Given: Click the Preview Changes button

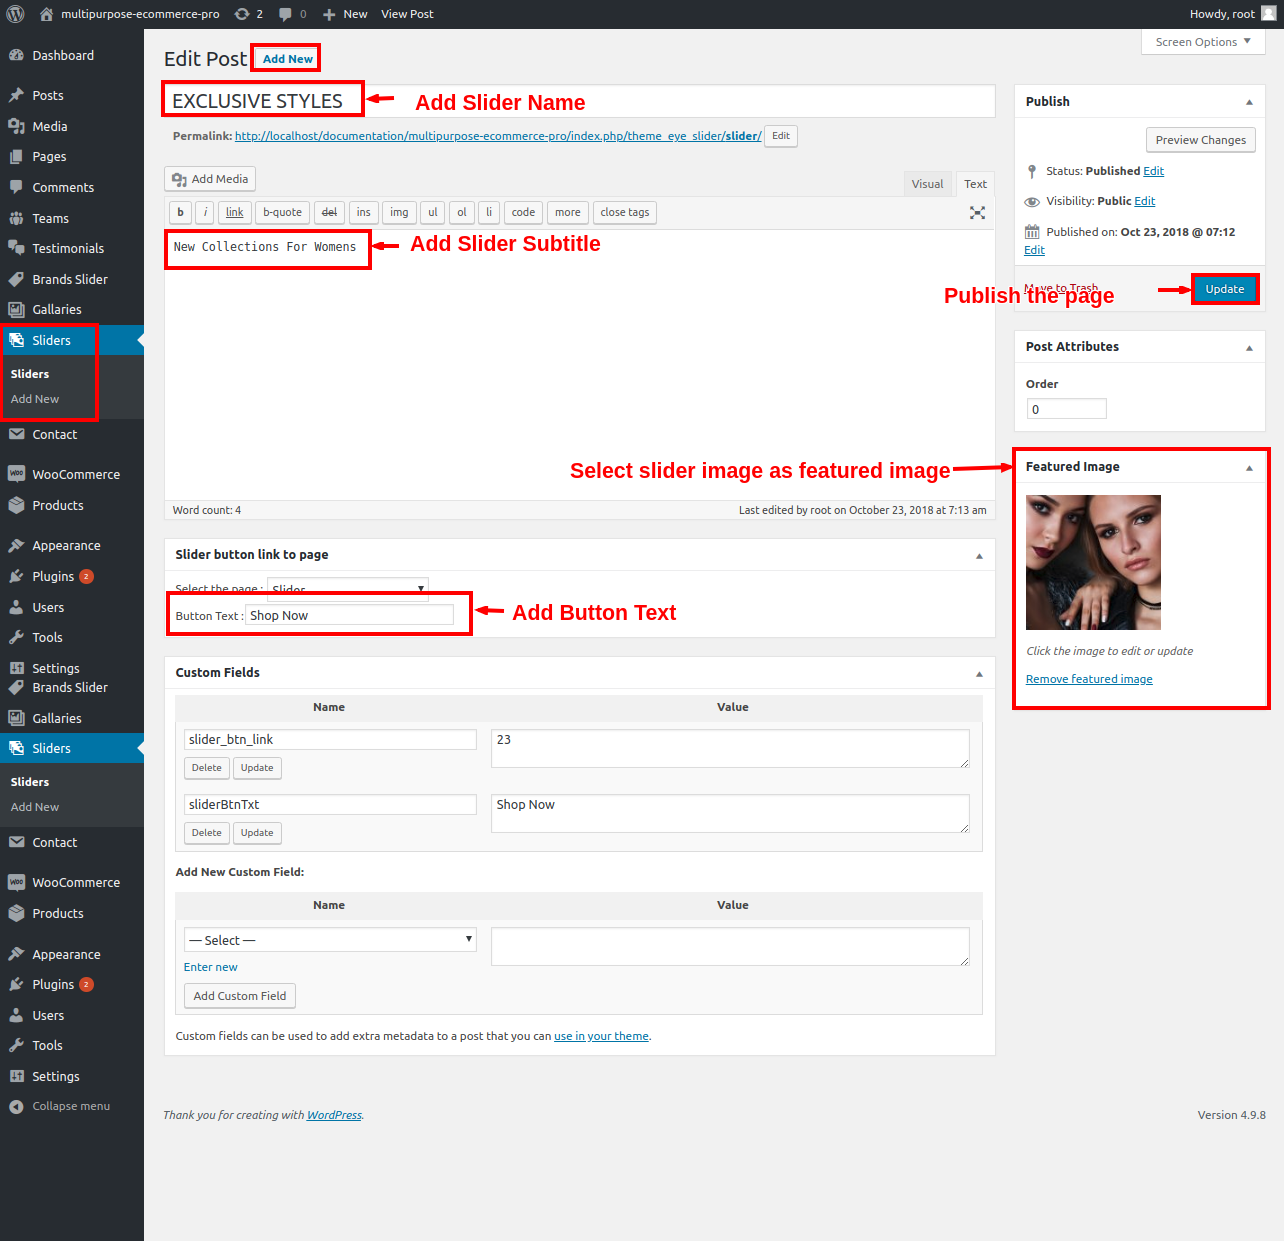Looking at the screenshot, I should [1200, 140].
